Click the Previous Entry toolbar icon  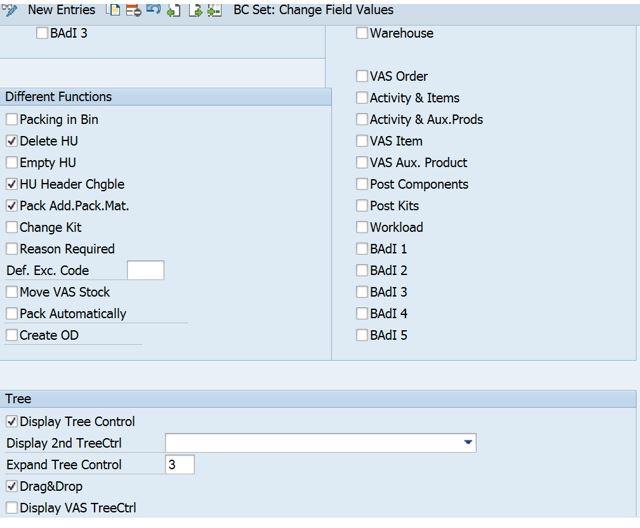(174, 10)
